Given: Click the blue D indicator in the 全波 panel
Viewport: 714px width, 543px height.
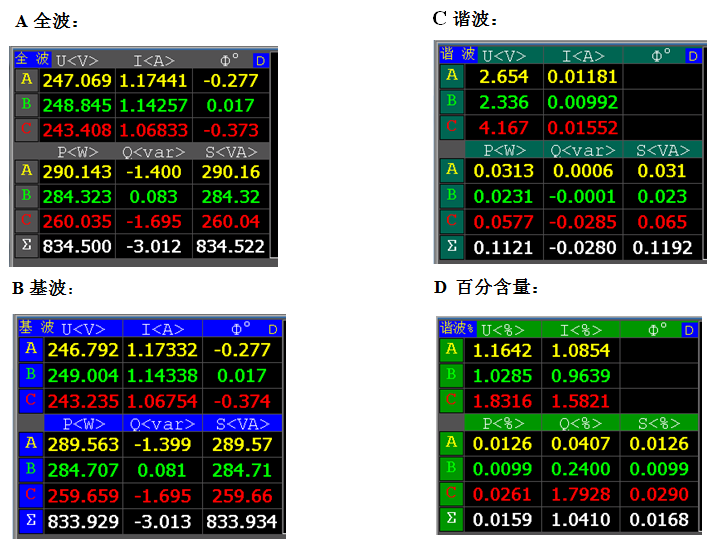Looking at the screenshot, I should 260,60.
